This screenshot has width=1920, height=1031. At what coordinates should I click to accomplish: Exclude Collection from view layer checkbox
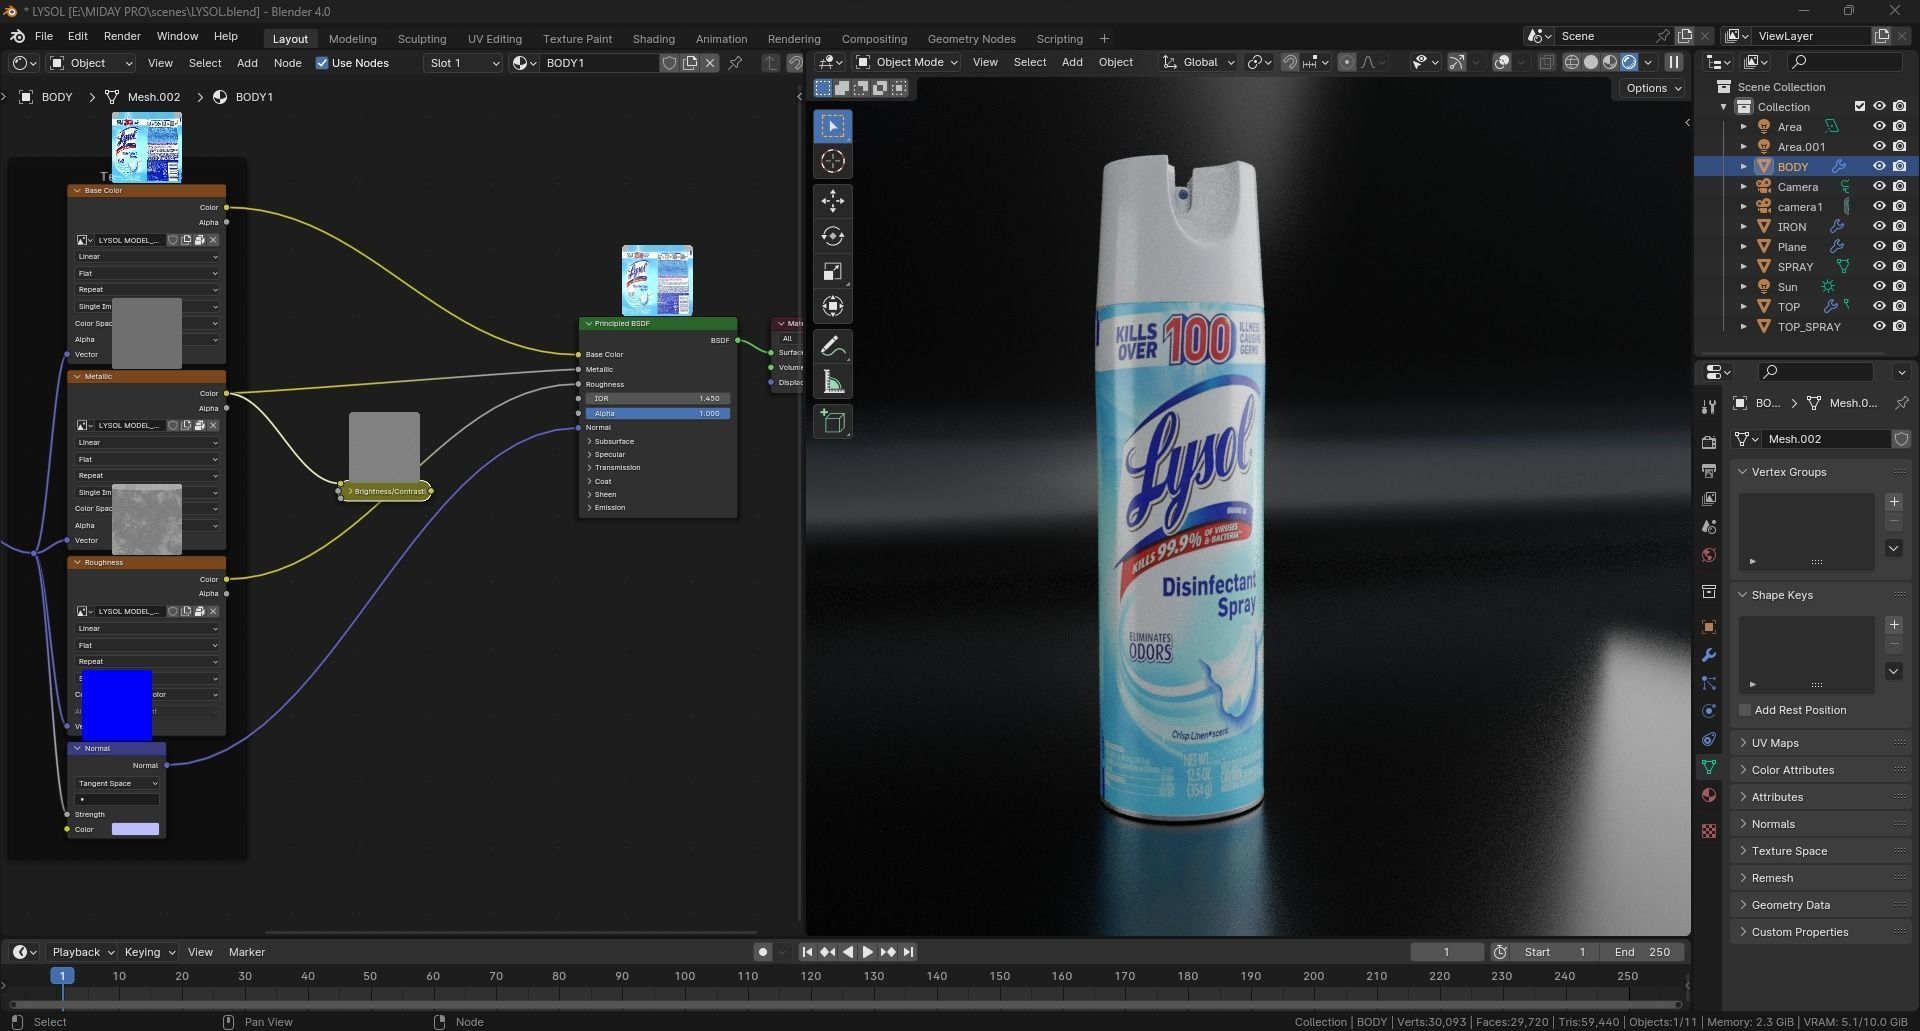[1860, 107]
